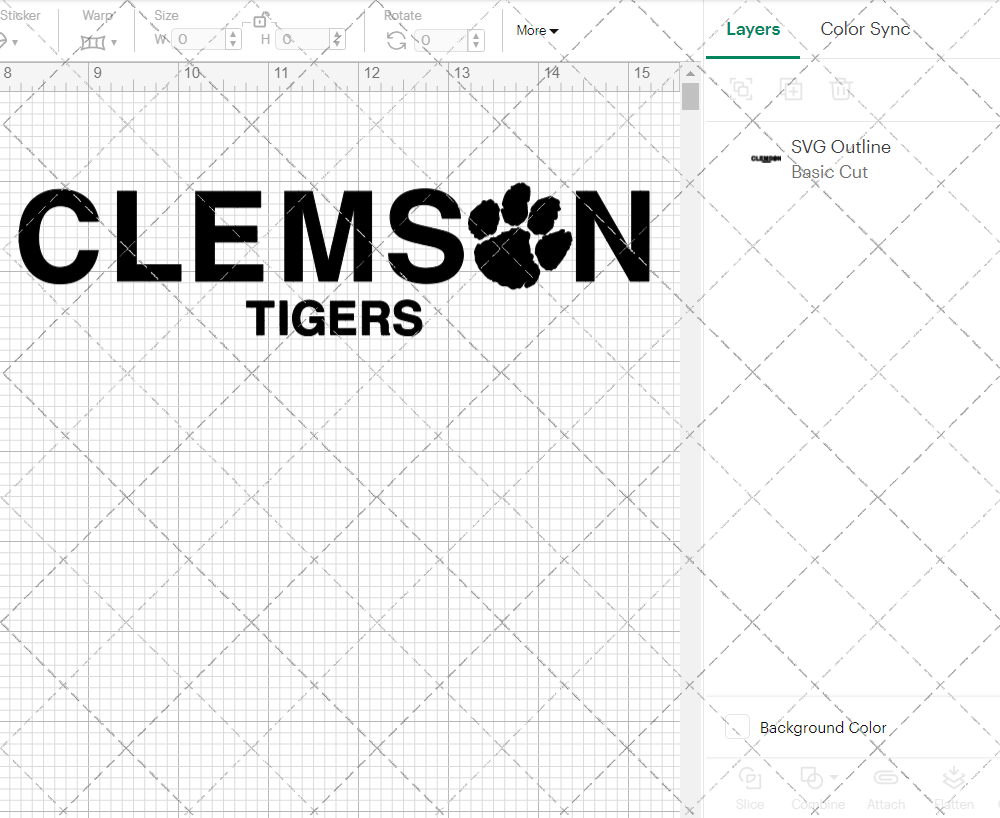Open the More dropdown
1000x818 pixels.
(x=536, y=30)
